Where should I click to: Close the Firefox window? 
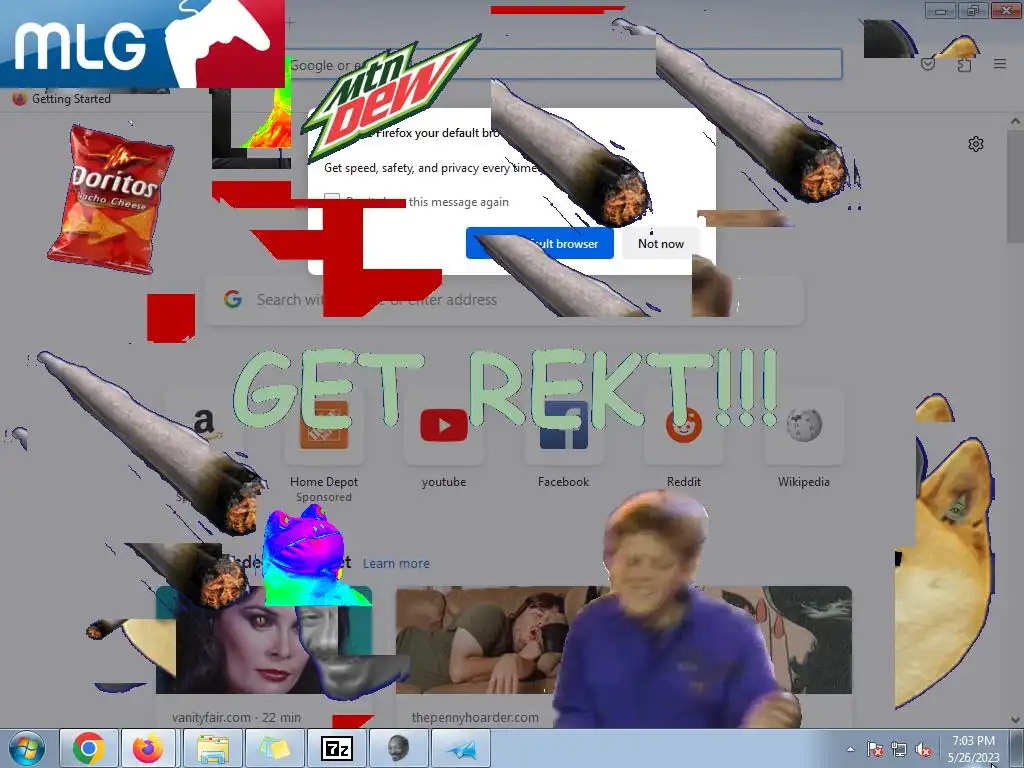1006,10
